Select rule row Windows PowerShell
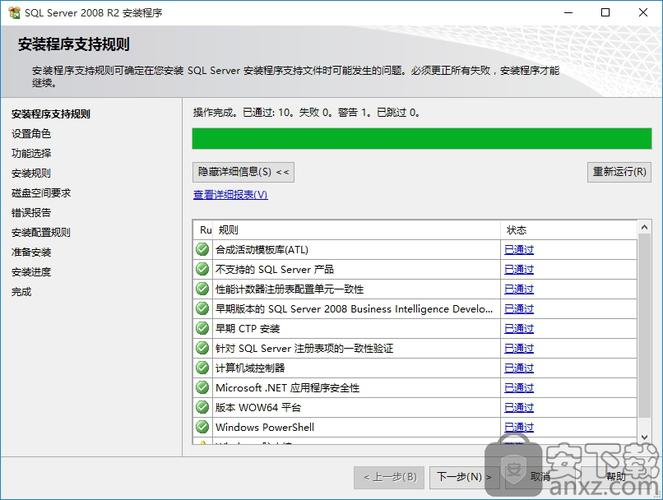This screenshot has height=500, width=663. [415, 427]
